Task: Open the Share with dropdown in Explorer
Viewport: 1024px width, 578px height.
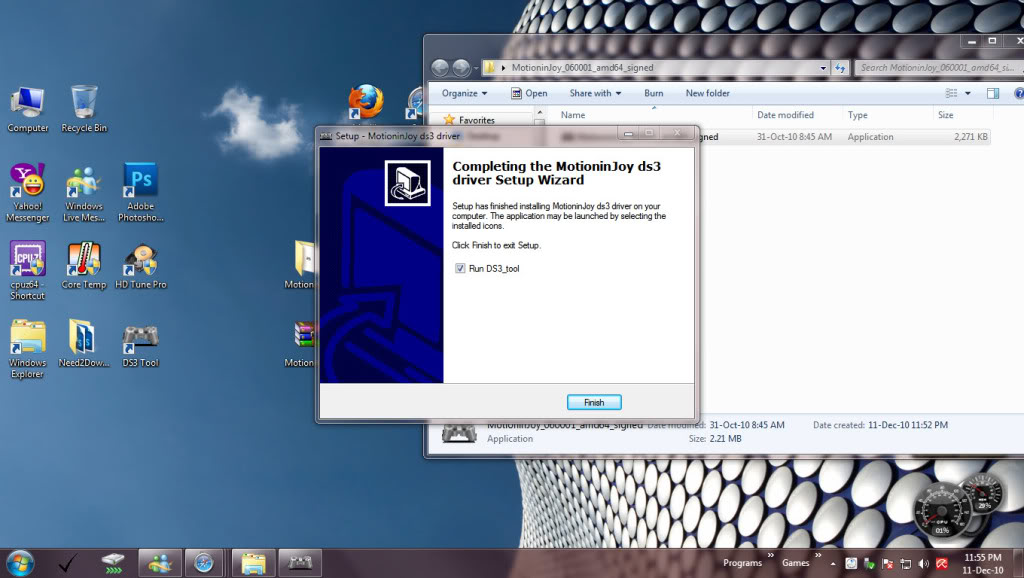Action: point(595,93)
